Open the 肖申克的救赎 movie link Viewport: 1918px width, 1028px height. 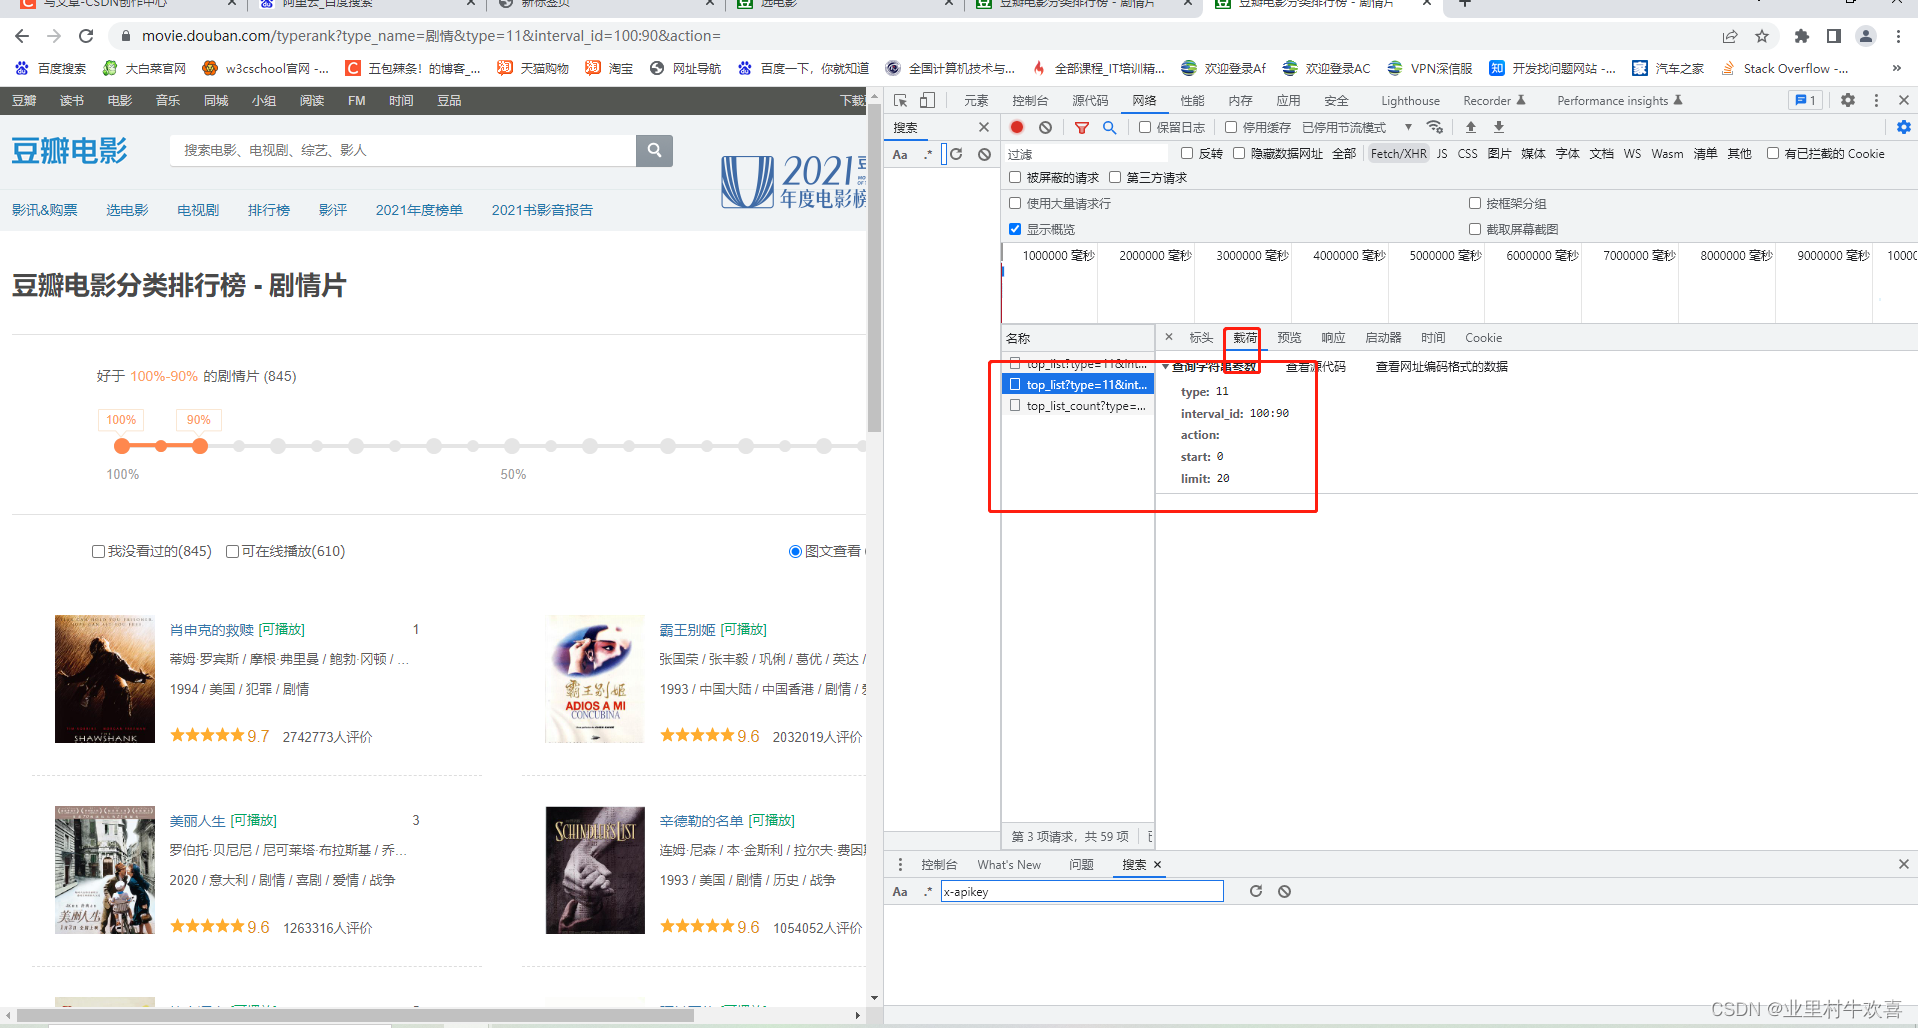[x=212, y=630]
